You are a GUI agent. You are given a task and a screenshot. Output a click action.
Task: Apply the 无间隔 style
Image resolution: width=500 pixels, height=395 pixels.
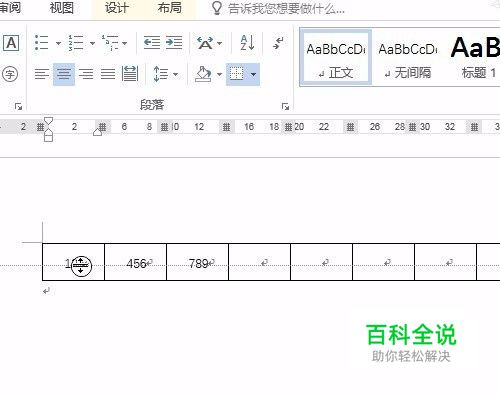click(408, 57)
